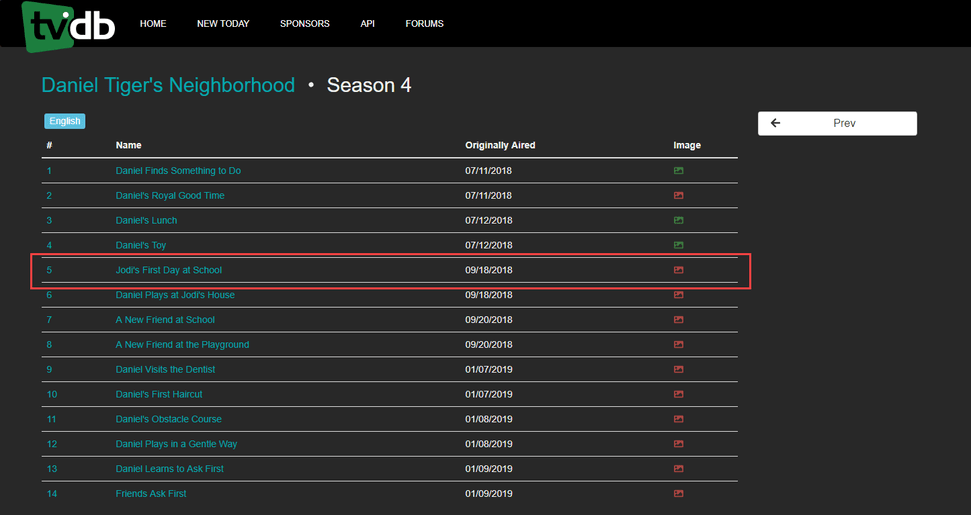Click image icon for Daniel Visits the Dentist

pyautogui.click(x=679, y=370)
